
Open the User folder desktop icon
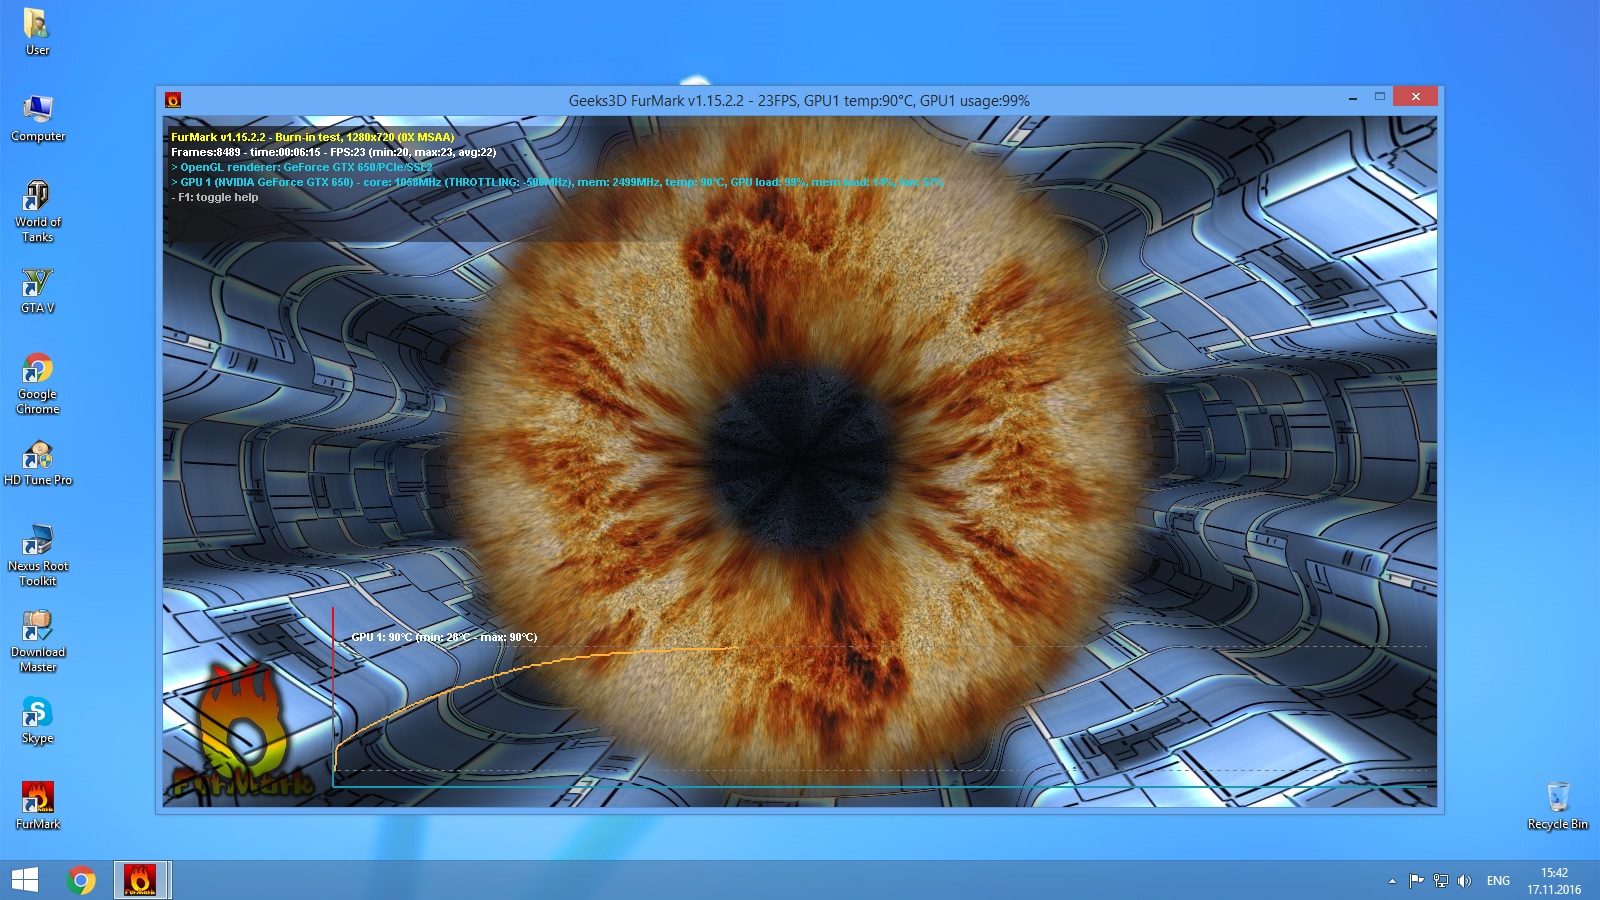point(37,31)
